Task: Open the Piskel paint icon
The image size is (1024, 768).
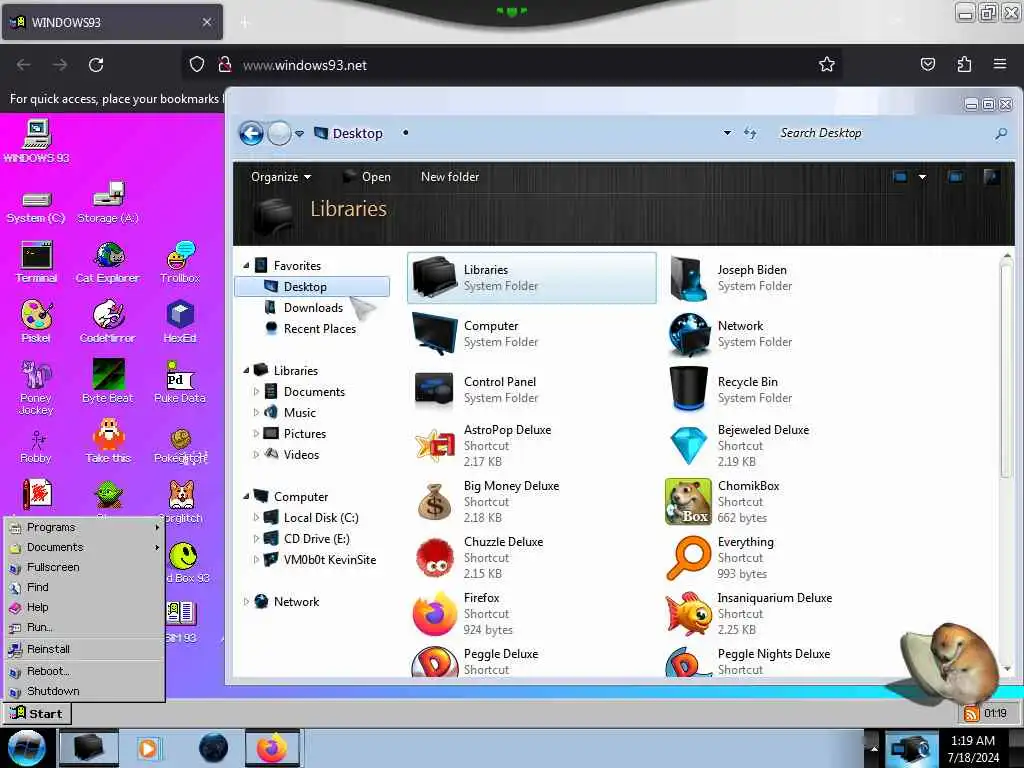Action: click(x=36, y=321)
